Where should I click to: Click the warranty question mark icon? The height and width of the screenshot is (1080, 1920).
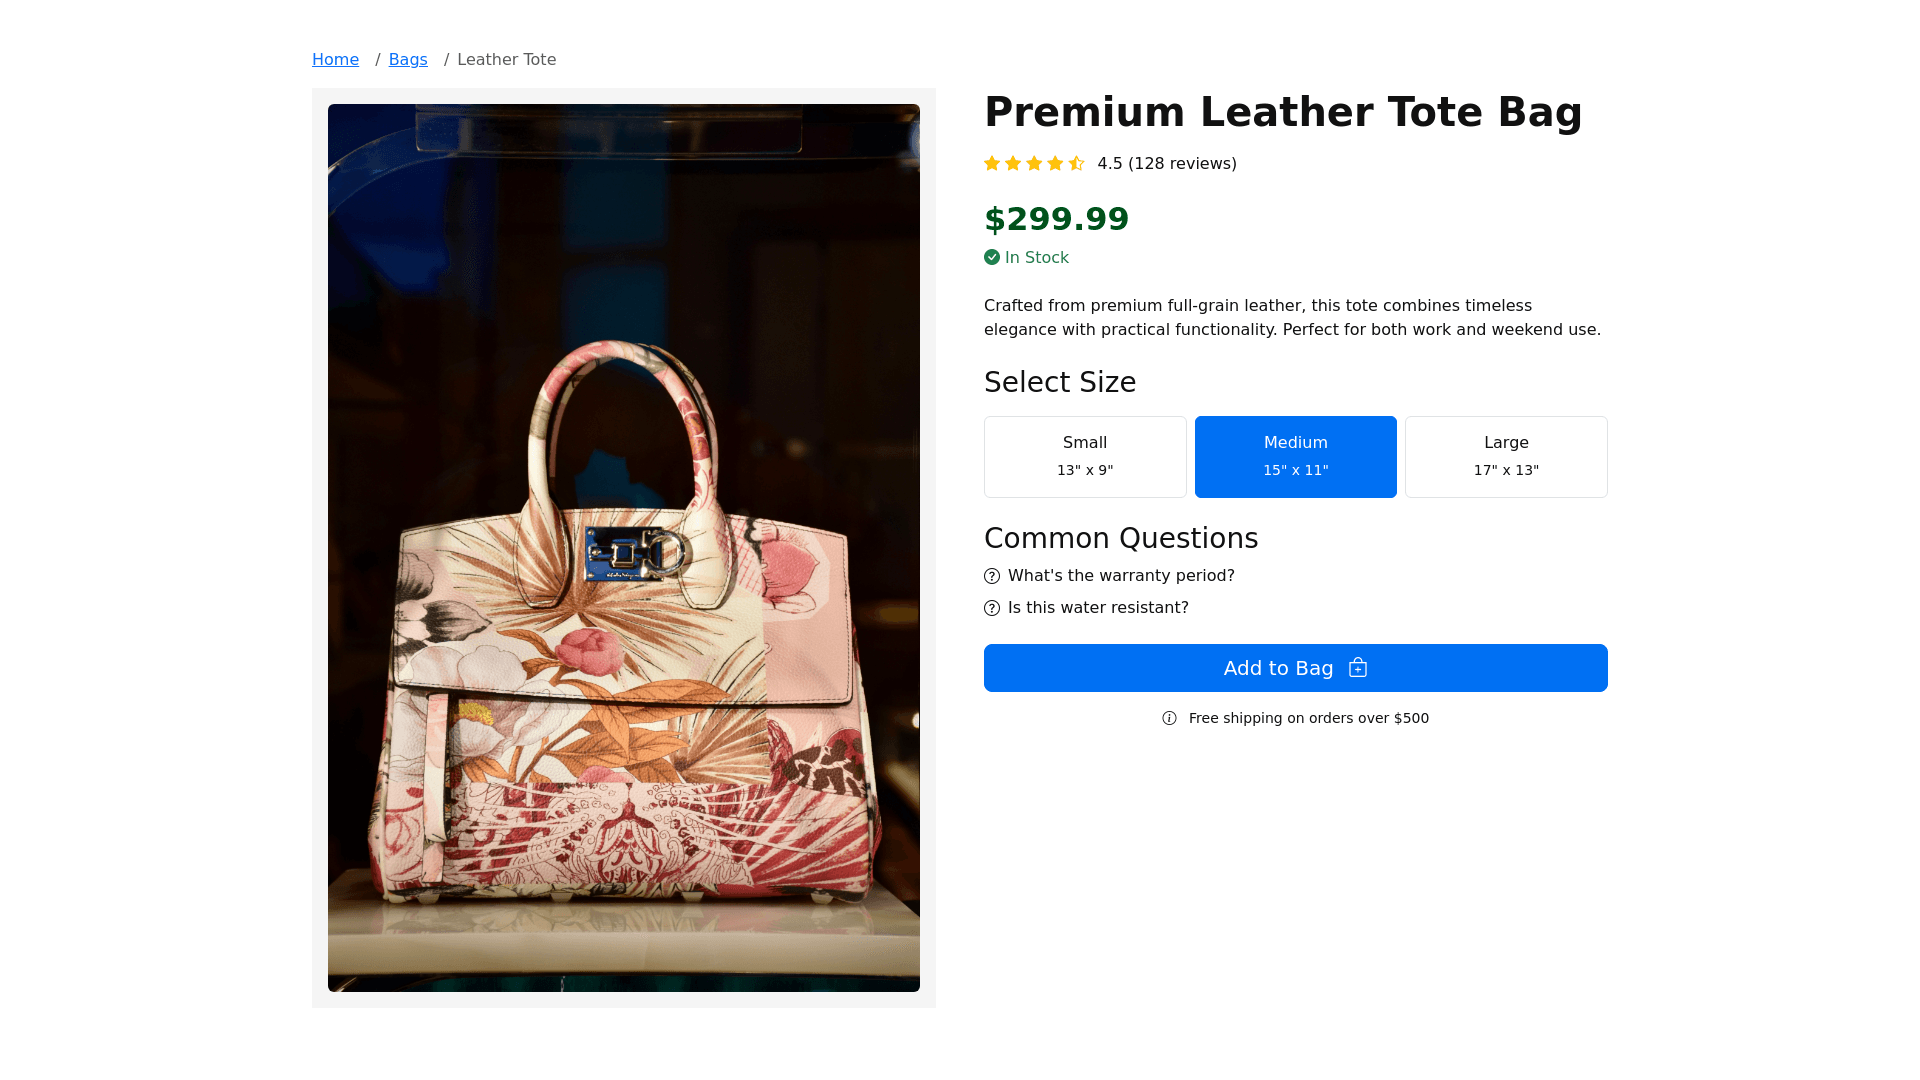pos(992,577)
